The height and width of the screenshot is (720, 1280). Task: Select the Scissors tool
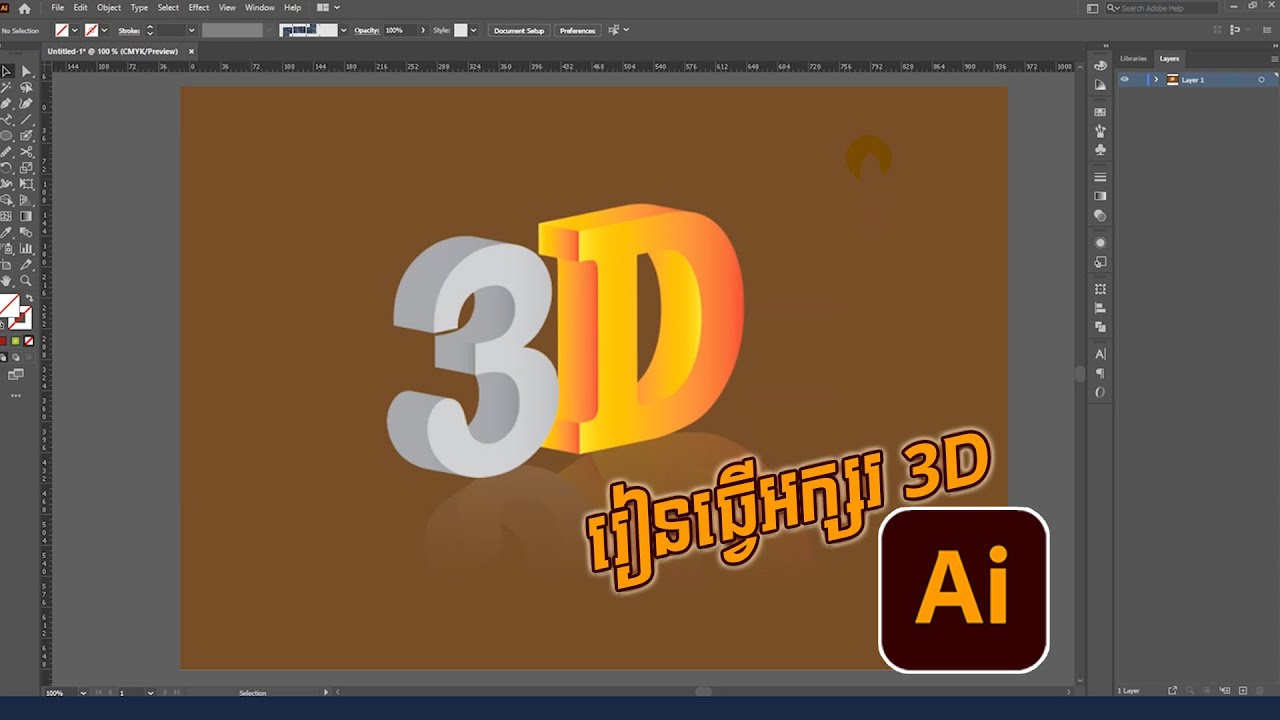[x=27, y=152]
